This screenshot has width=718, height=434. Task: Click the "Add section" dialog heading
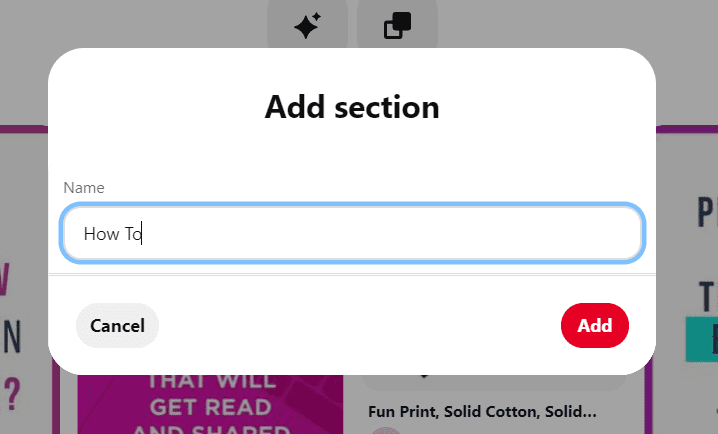coord(352,107)
